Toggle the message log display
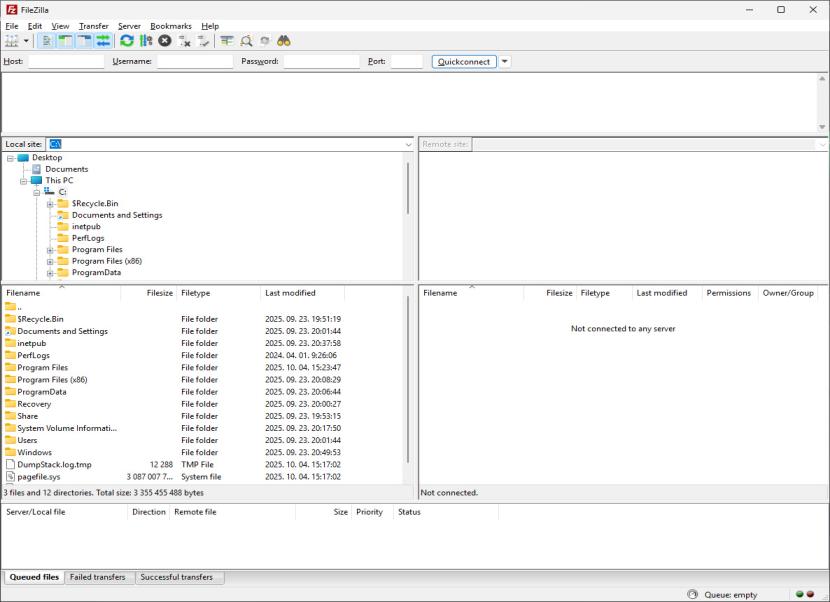This screenshot has width=830, height=602. (x=48, y=41)
